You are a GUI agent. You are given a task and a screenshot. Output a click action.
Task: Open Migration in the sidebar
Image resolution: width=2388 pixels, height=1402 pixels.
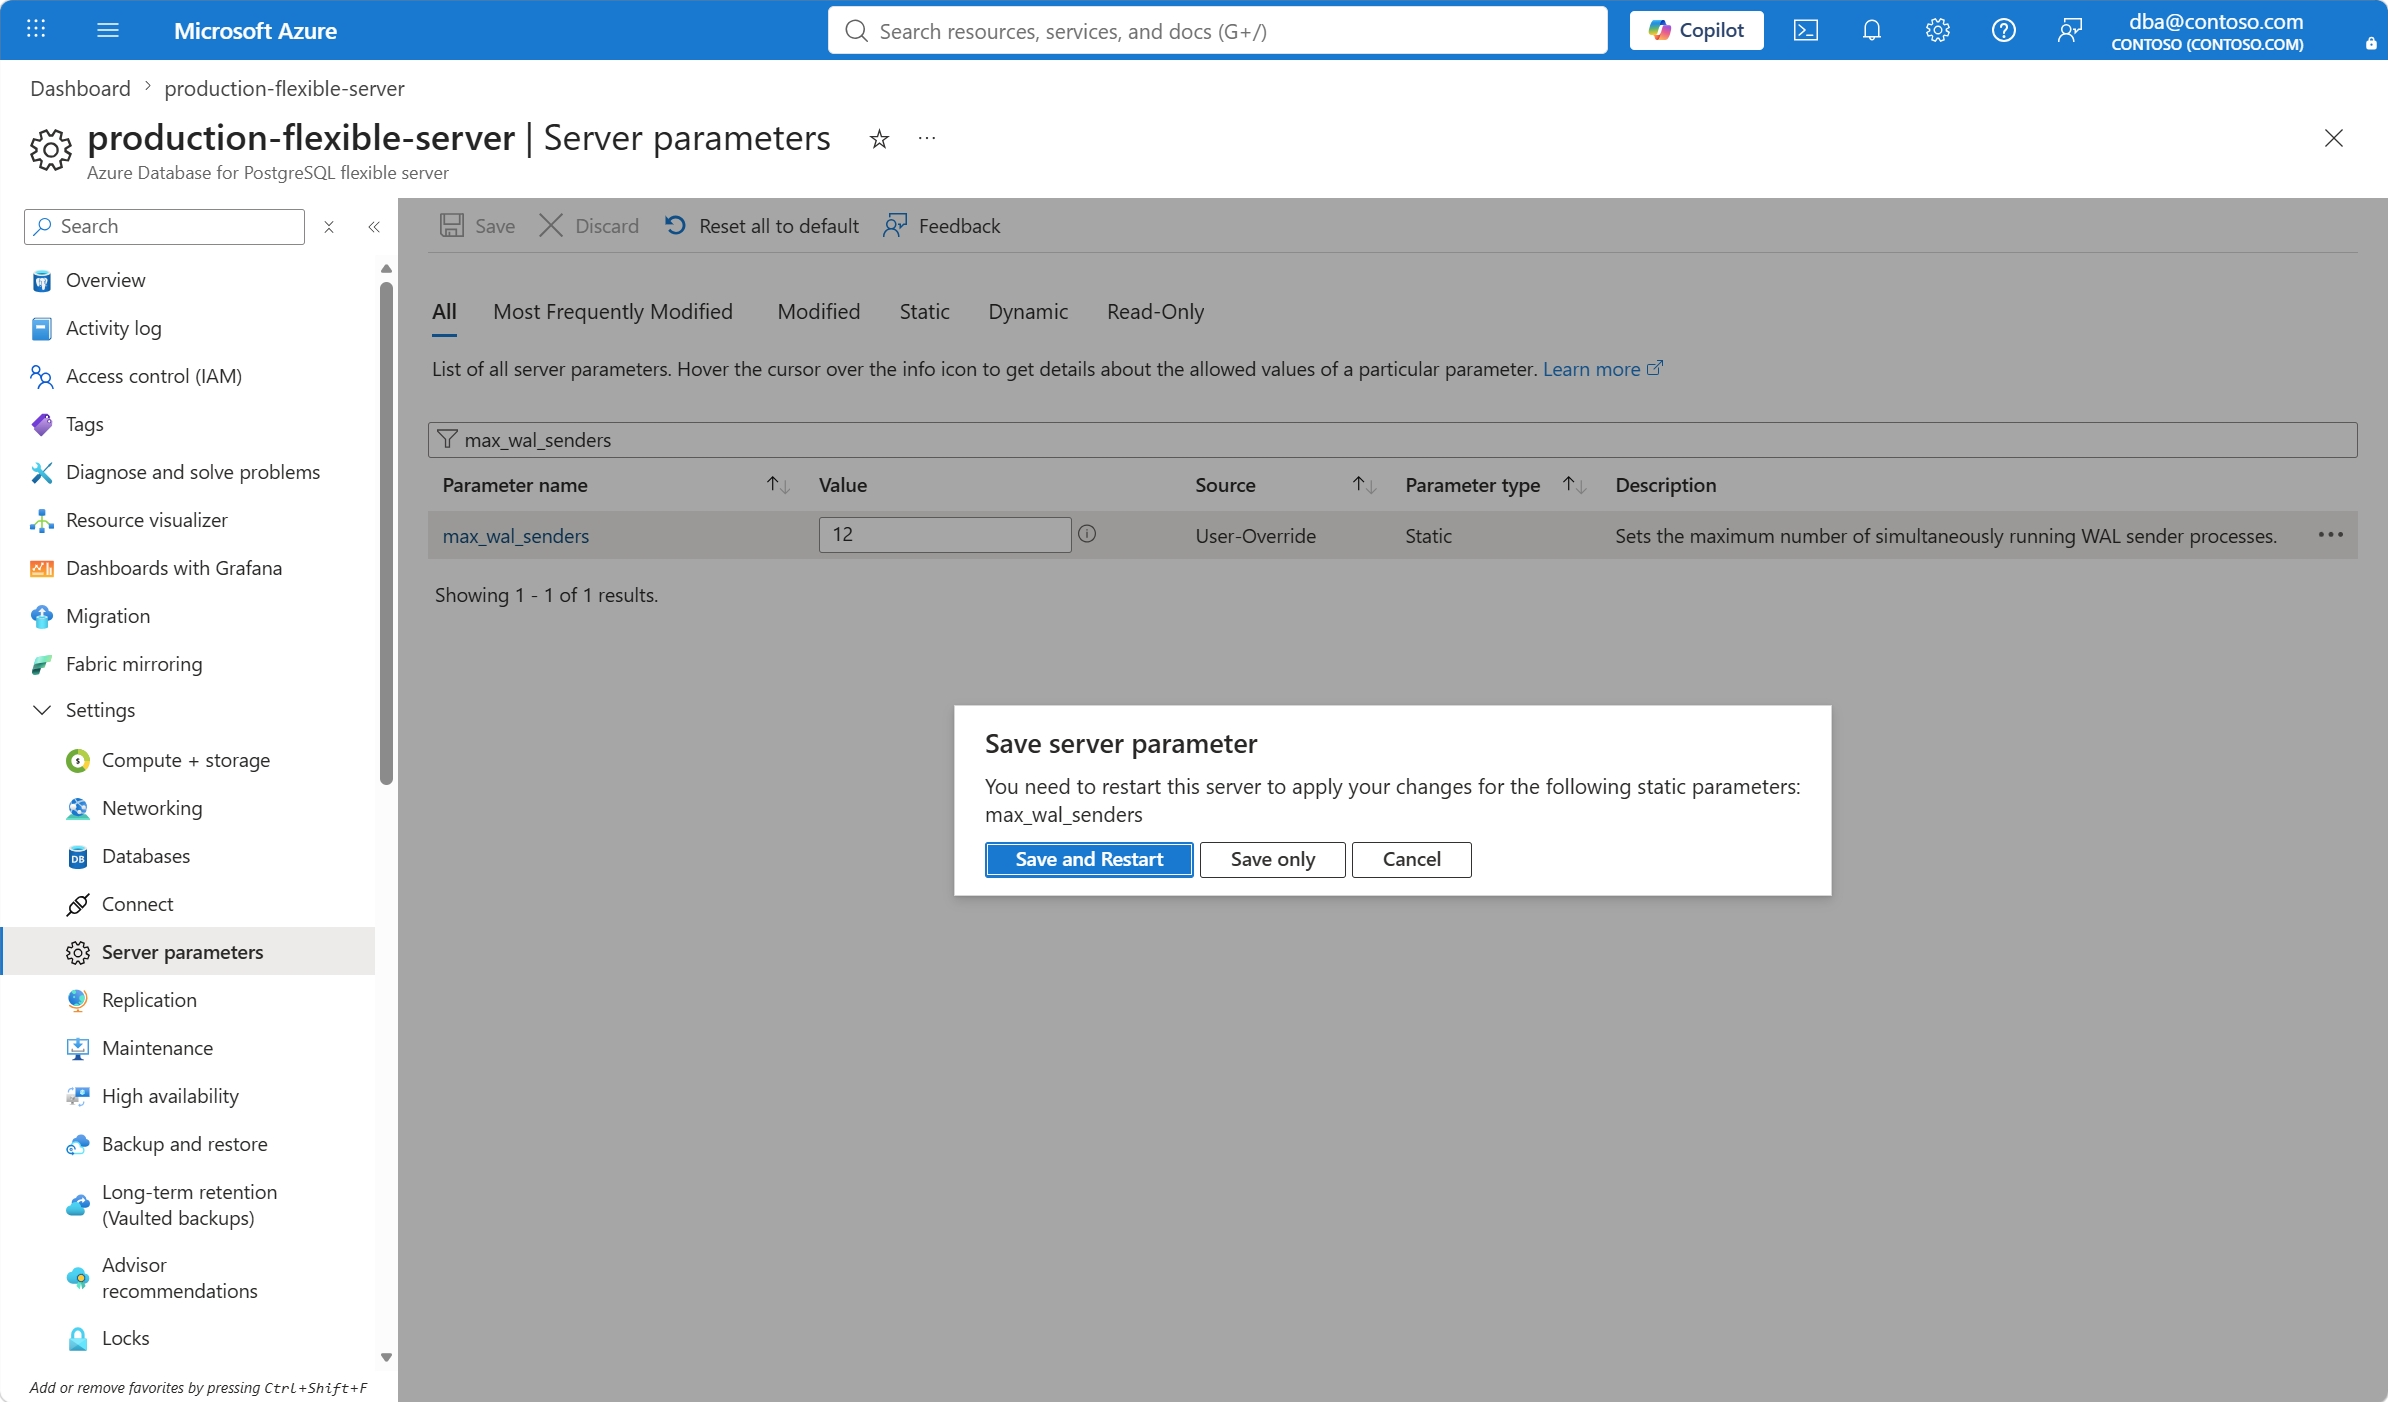pos(108,616)
